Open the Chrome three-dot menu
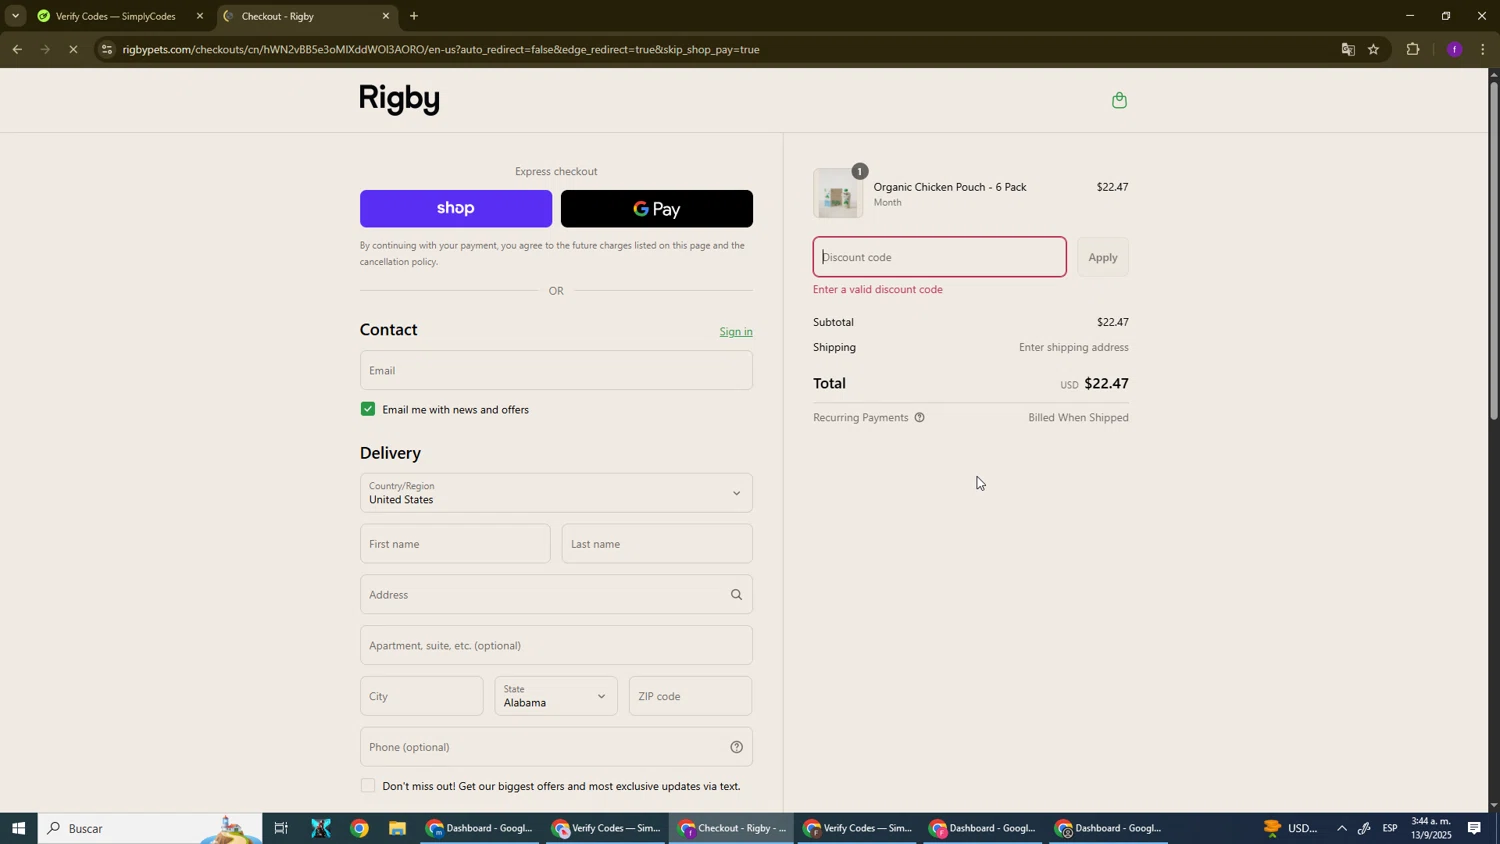This screenshot has height=844, width=1500. [x=1482, y=49]
